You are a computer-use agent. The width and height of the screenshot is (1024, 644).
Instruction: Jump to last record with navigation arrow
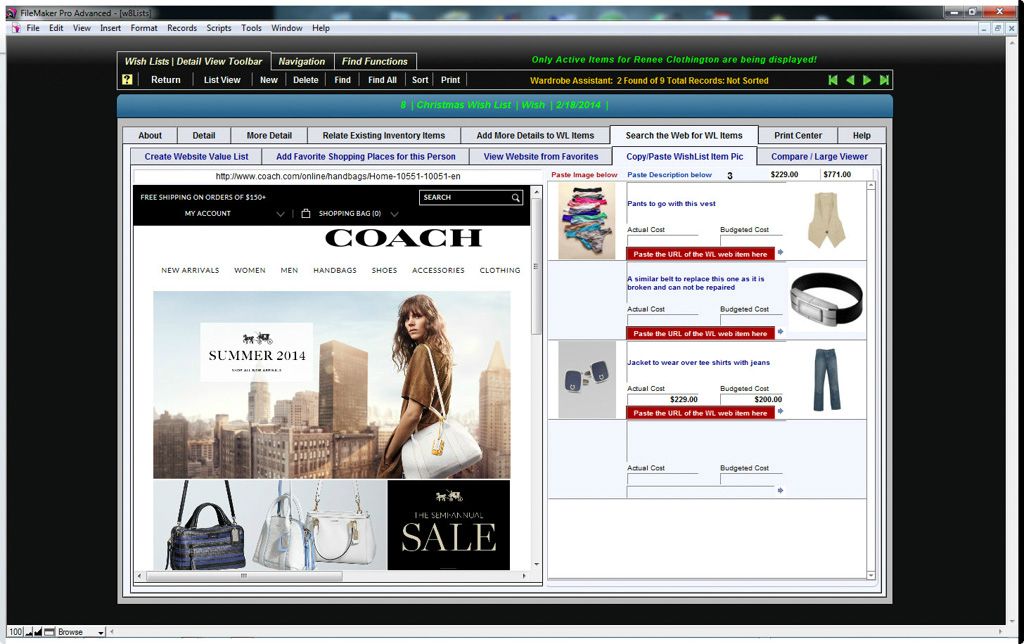click(x=884, y=80)
